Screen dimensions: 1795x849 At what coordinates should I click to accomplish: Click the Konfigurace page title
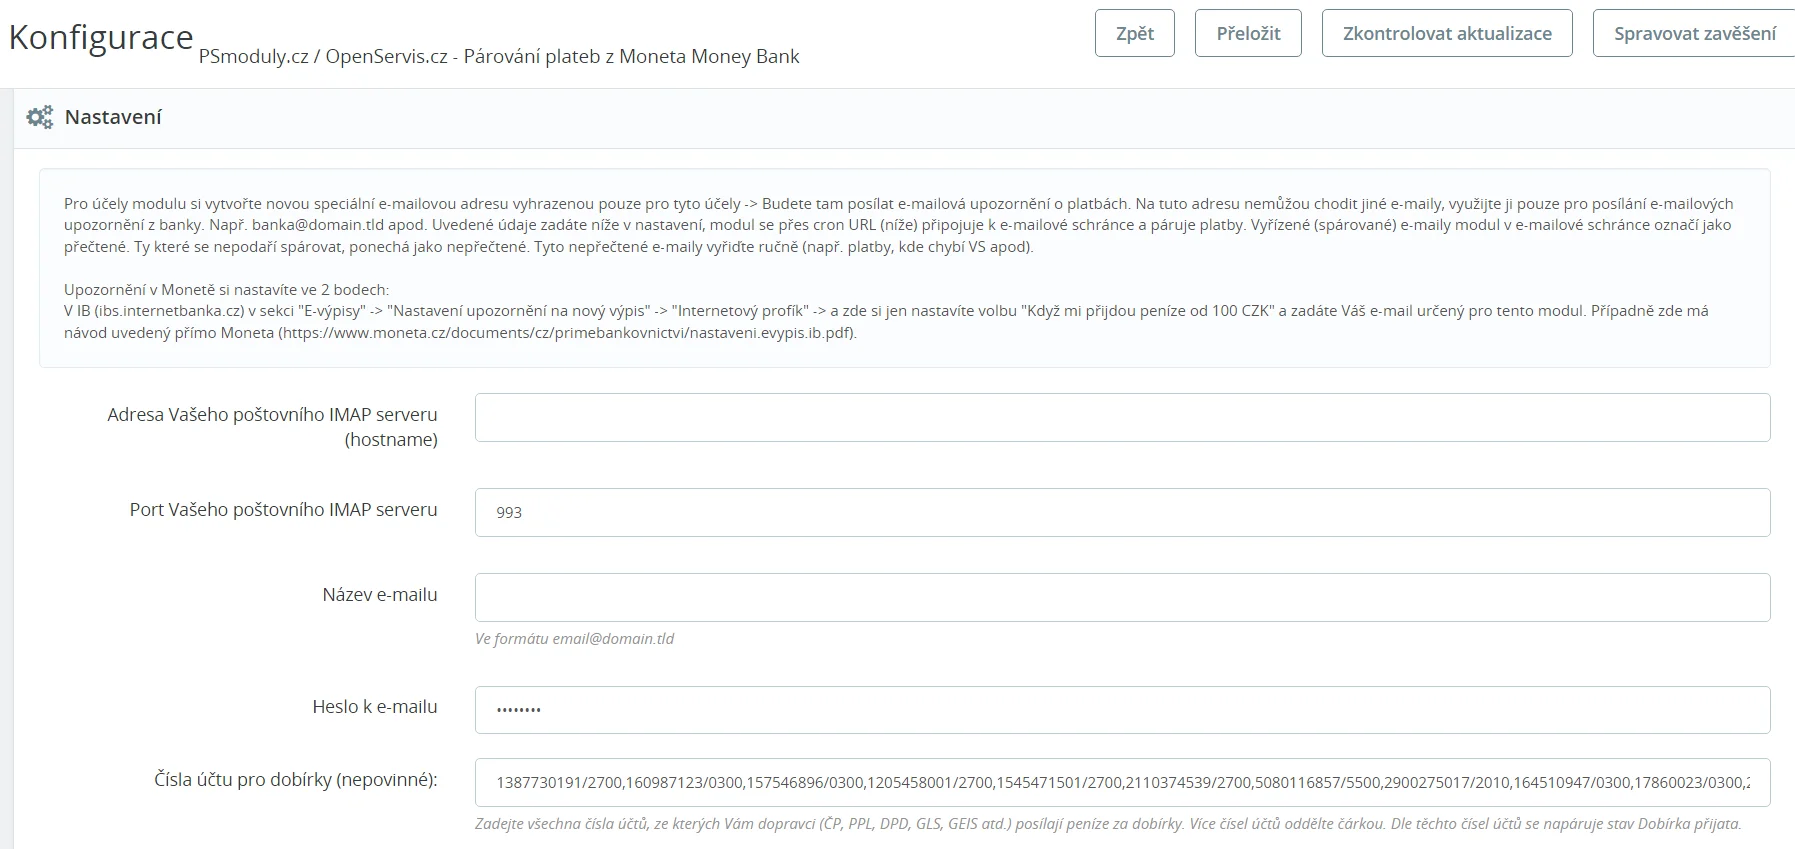(x=101, y=37)
